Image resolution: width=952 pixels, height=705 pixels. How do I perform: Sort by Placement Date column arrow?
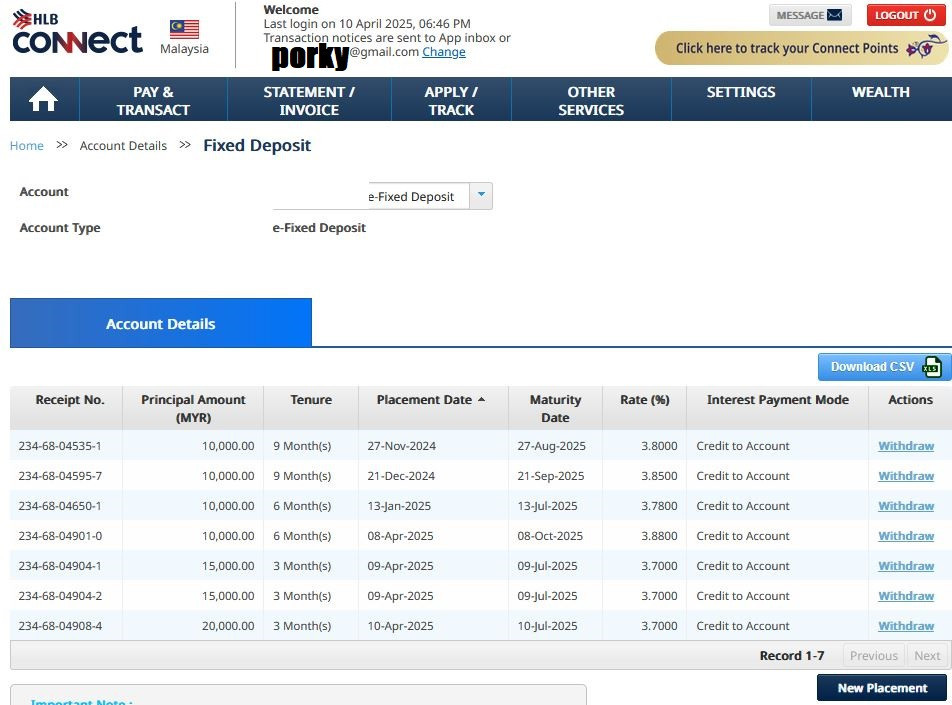pos(481,400)
